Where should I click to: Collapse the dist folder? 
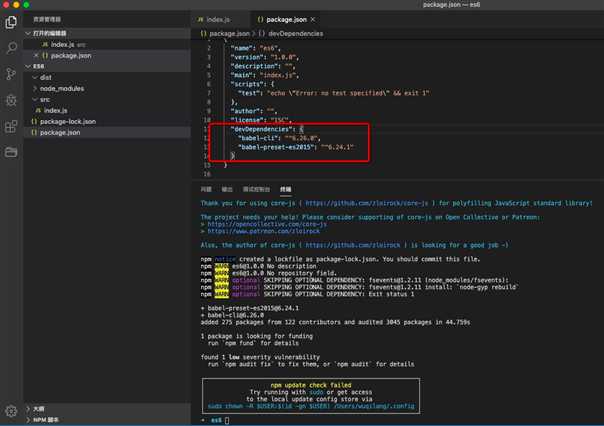tap(107, 77)
